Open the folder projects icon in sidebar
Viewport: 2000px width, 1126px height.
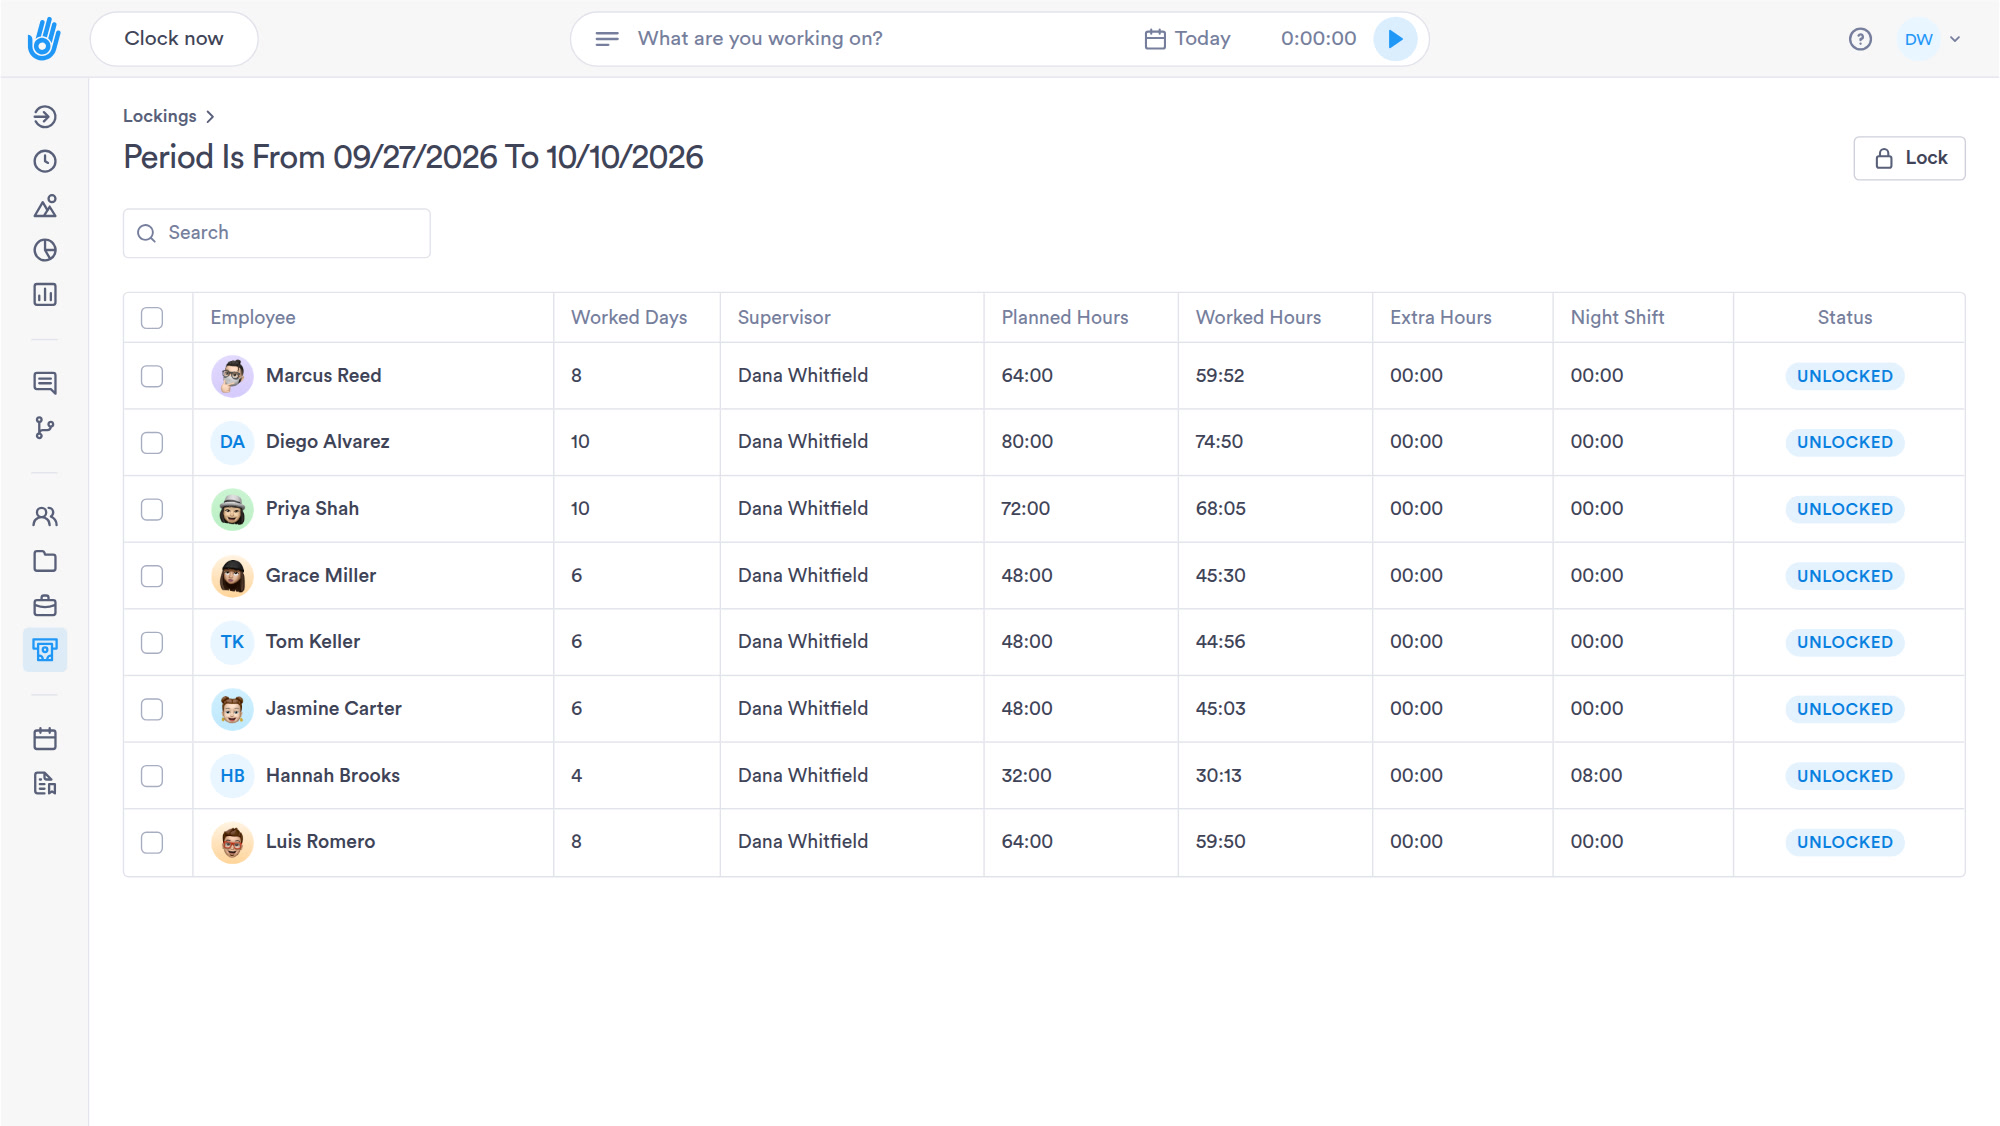click(45, 561)
